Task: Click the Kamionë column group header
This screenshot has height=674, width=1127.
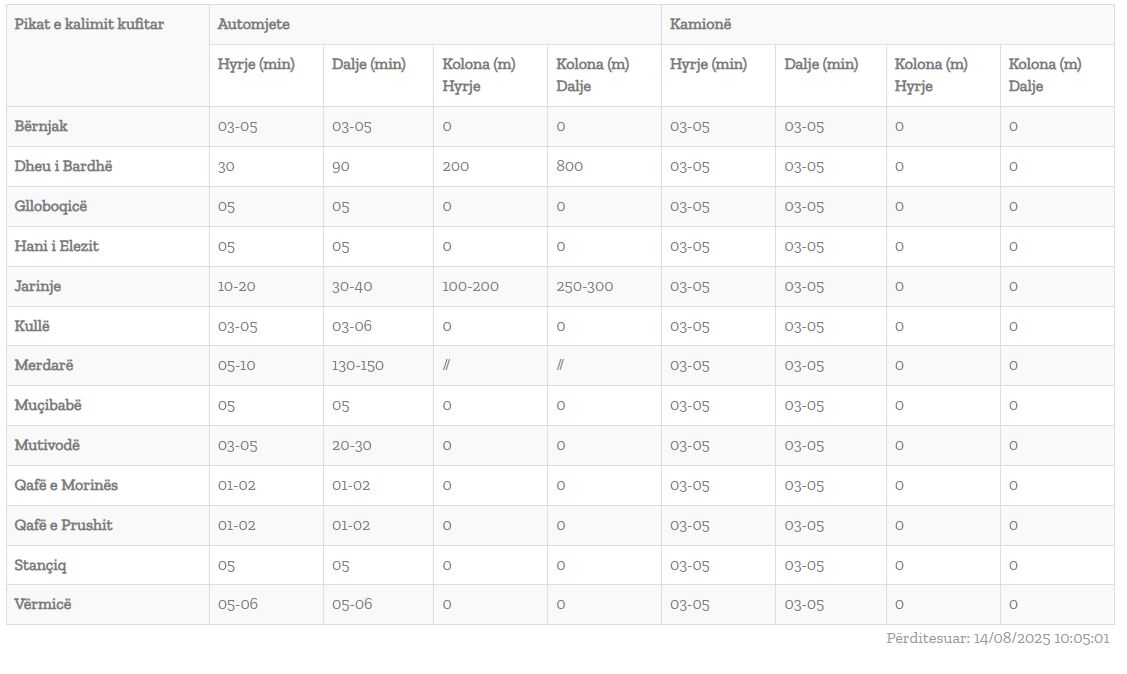Action: 700,24
